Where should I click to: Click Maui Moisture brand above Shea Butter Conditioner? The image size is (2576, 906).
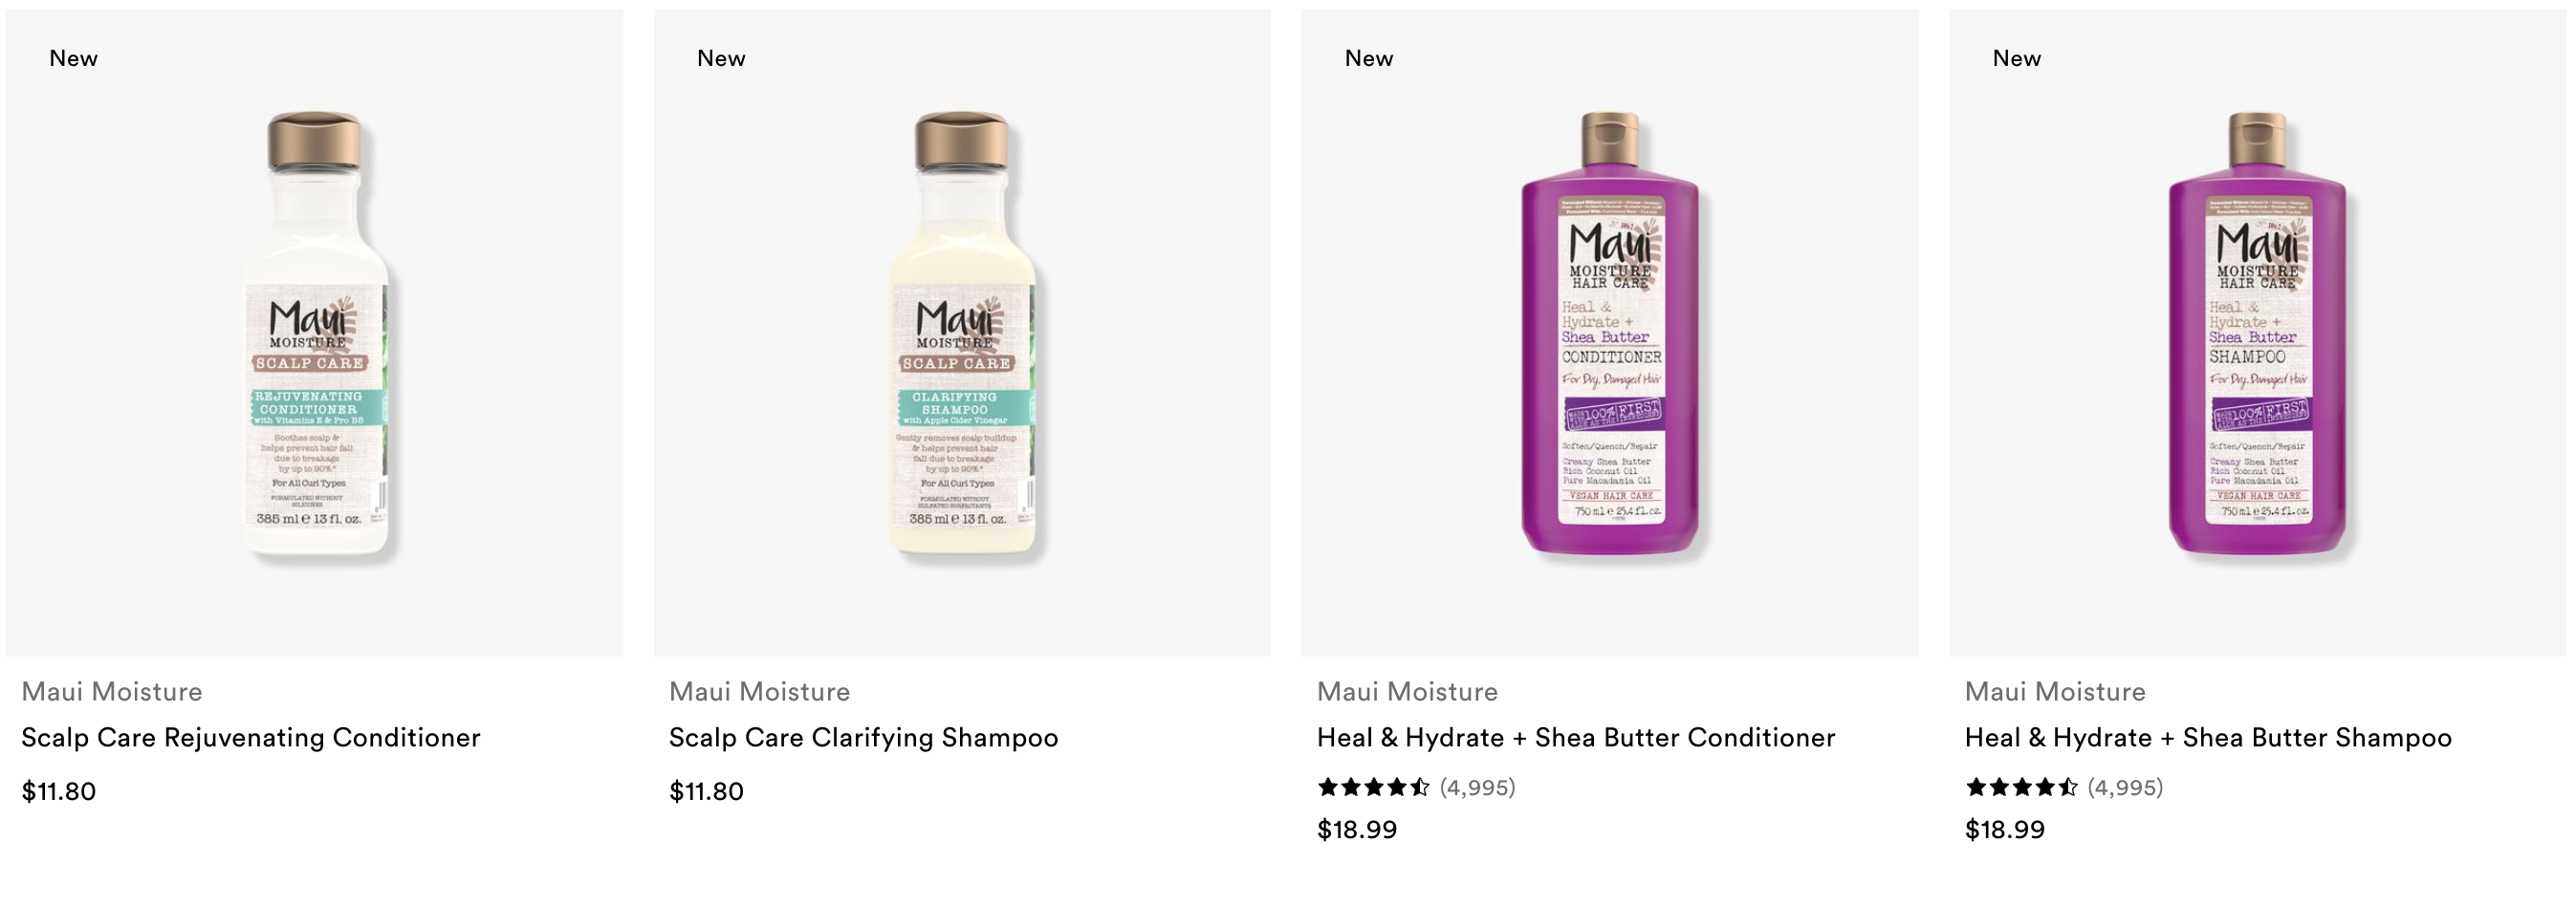1408,692
